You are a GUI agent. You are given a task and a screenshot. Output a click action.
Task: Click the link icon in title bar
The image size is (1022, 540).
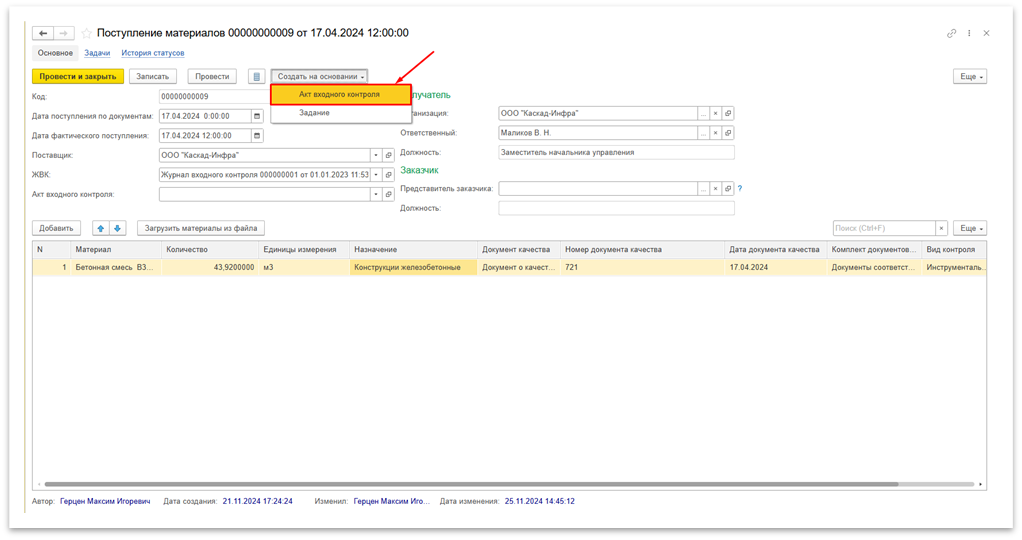[951, 33]
